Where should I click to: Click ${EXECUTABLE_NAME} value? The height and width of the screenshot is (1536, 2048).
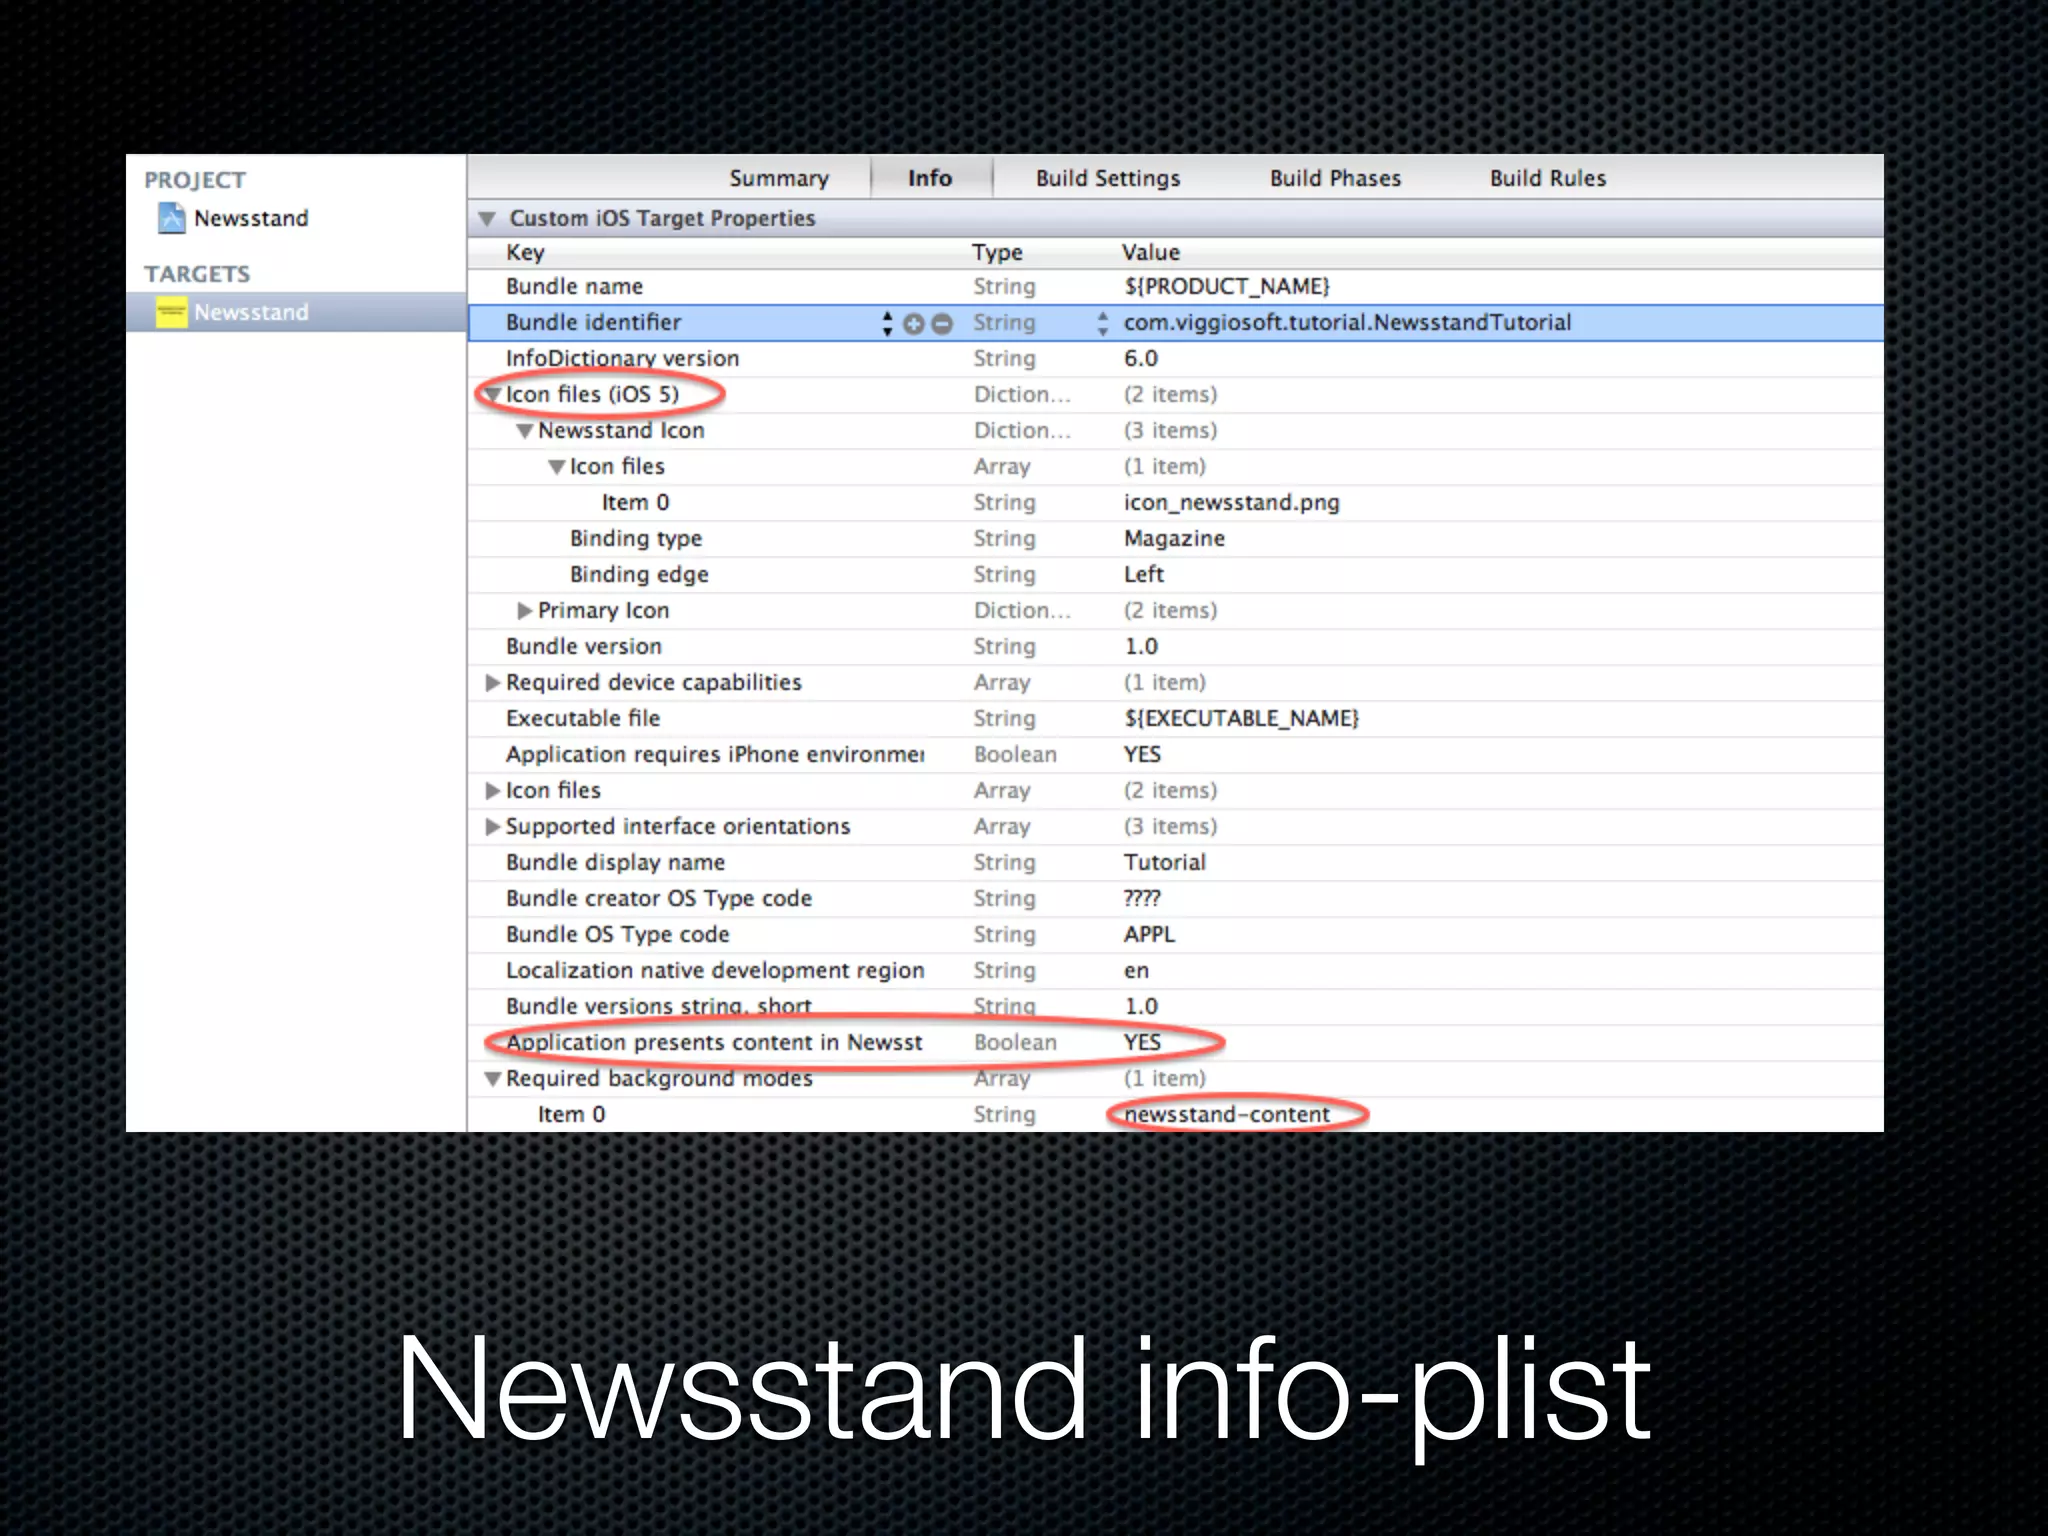(x=1241, y=719)
